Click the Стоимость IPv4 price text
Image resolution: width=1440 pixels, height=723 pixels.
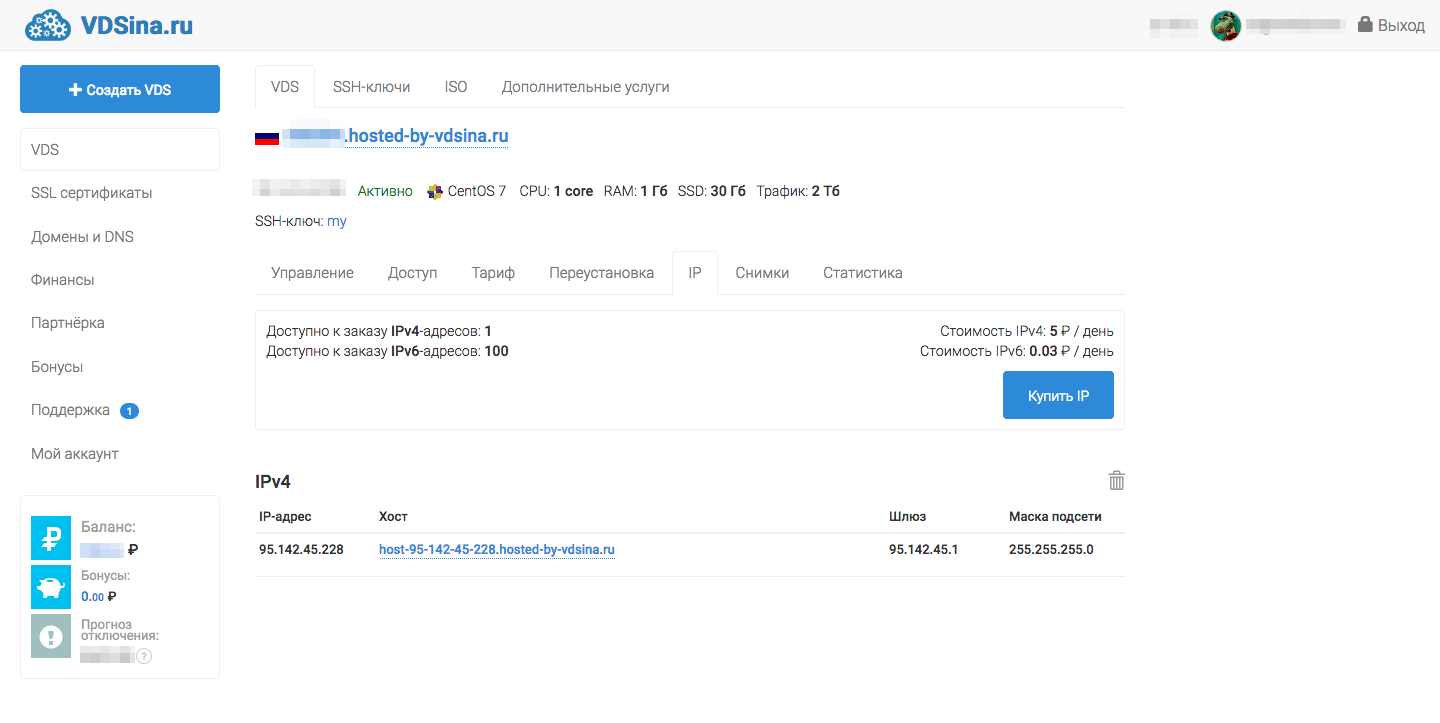coord(1027,331)
